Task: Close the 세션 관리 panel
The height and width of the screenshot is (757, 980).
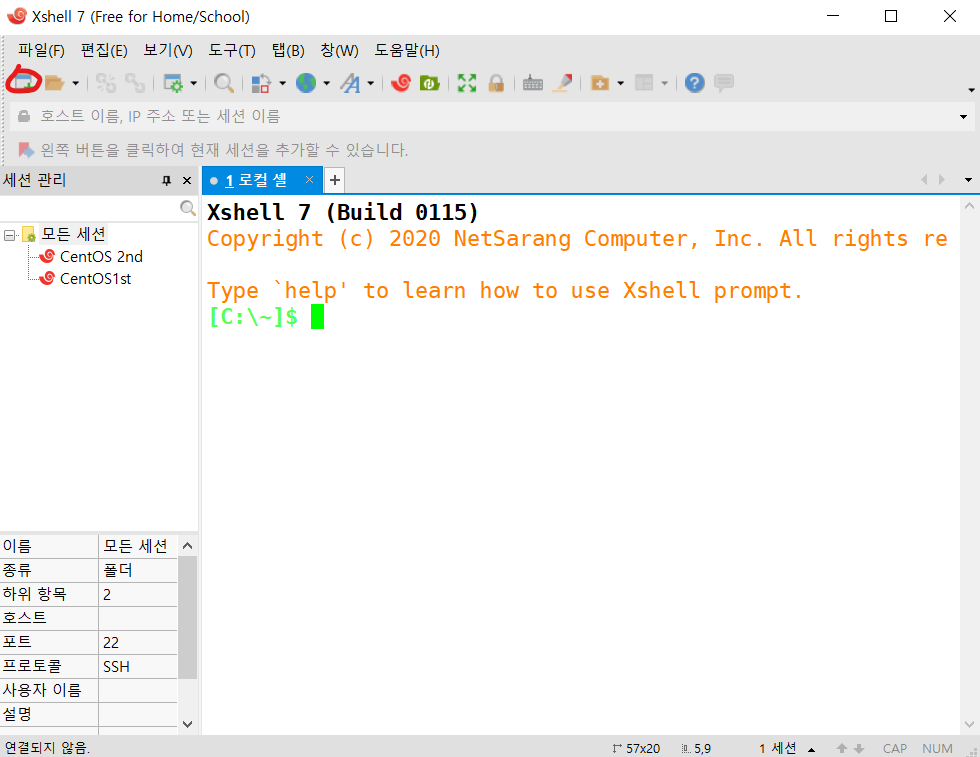Action: click(186, 181)
